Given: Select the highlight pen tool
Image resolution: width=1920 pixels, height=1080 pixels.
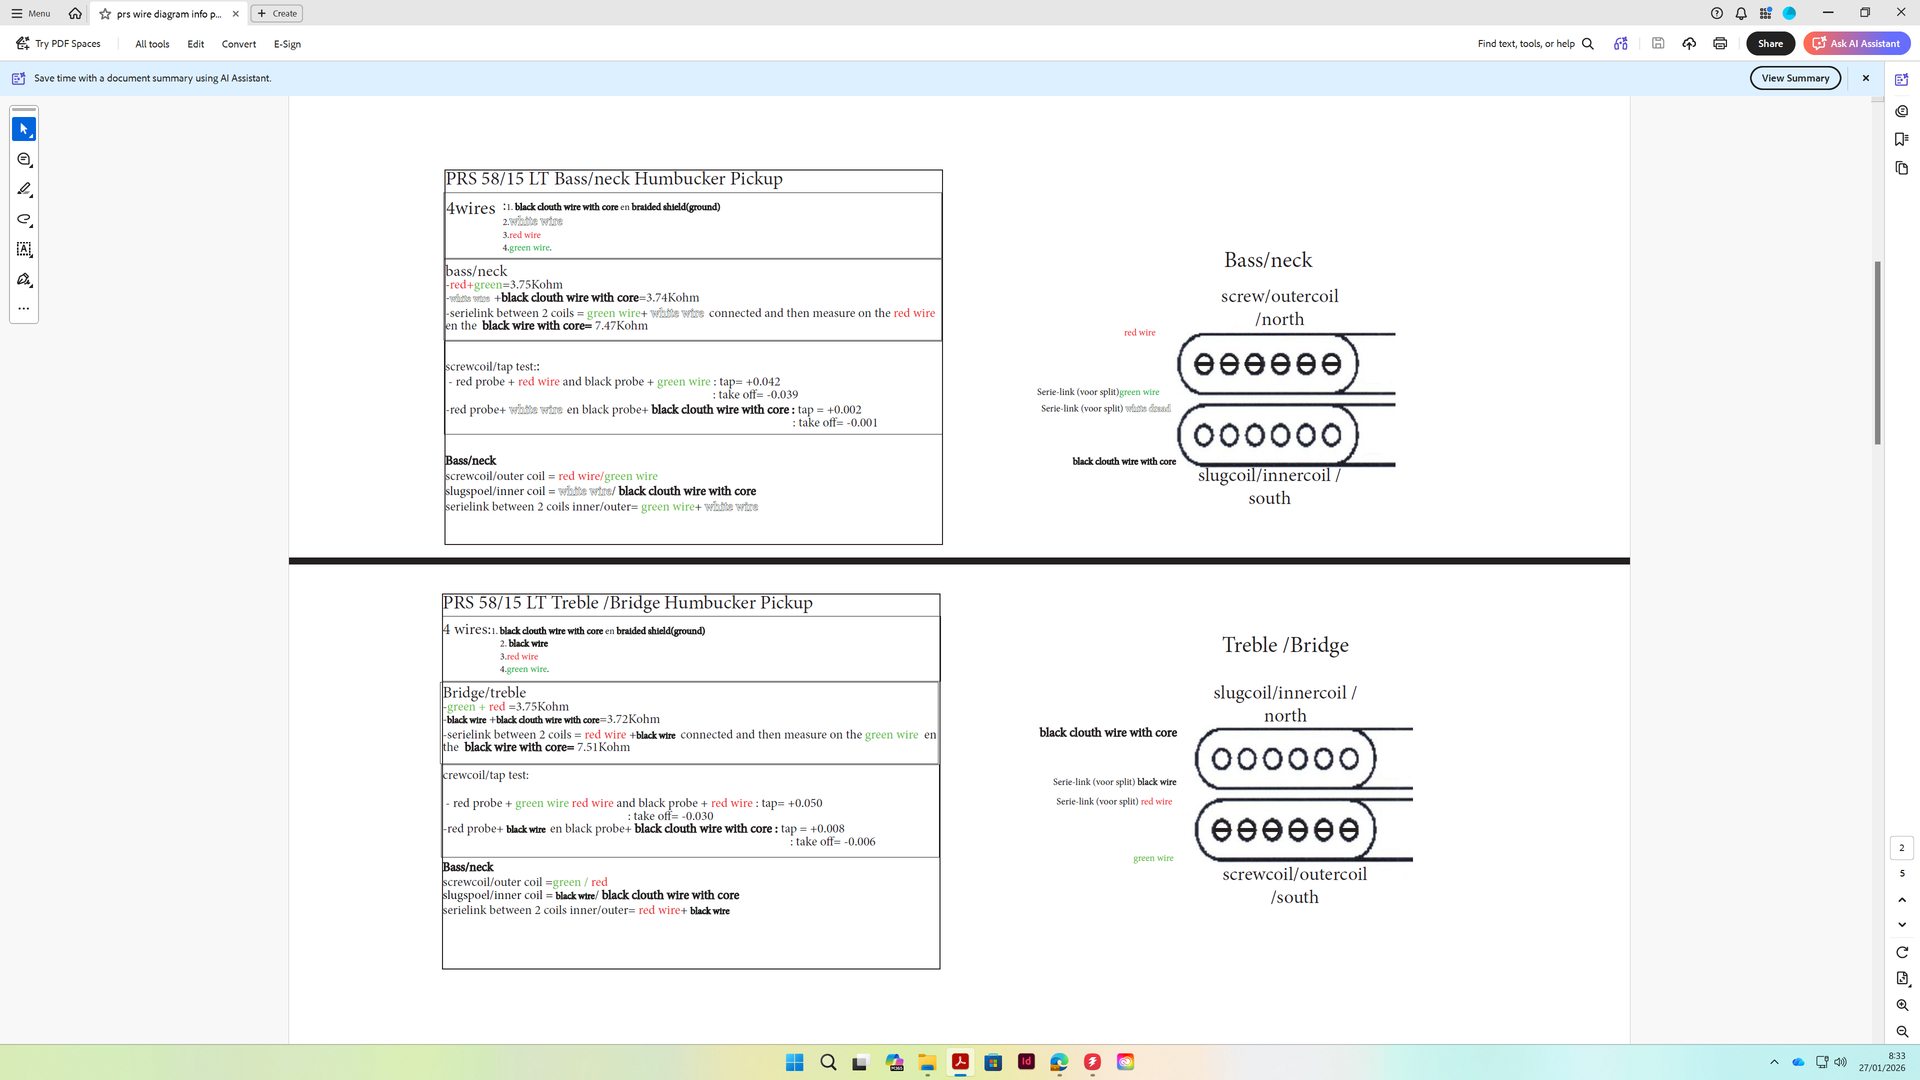Looking at the screenshot, I should [24, 189].
